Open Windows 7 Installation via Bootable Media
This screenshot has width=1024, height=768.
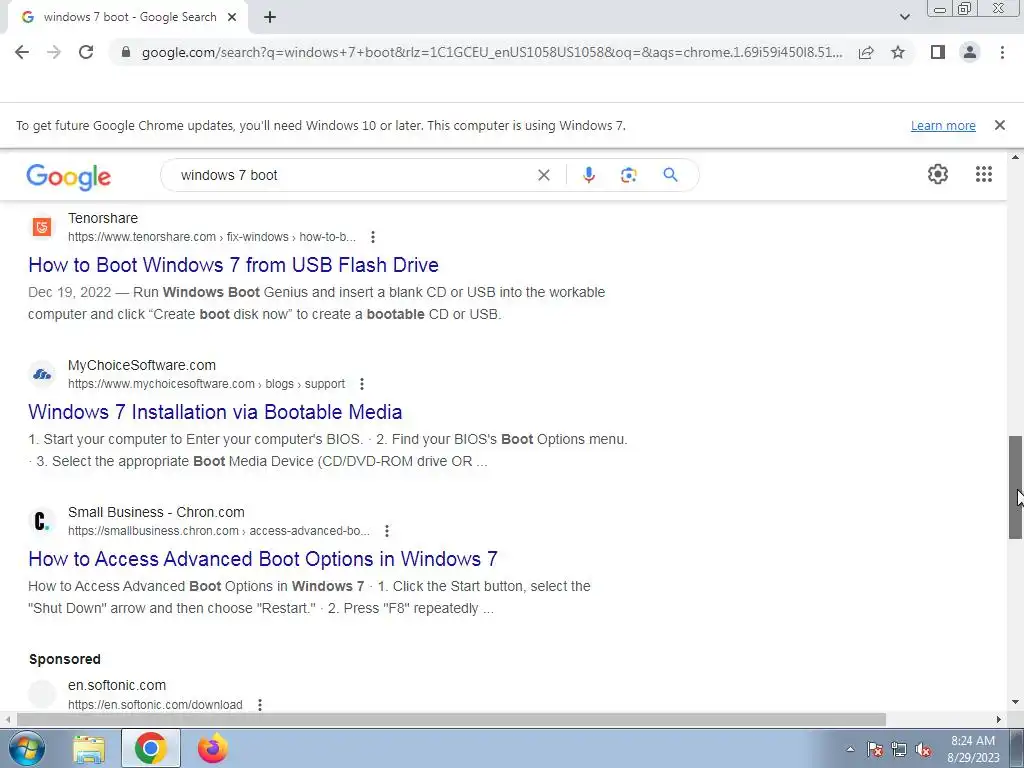tap(215, 412)
